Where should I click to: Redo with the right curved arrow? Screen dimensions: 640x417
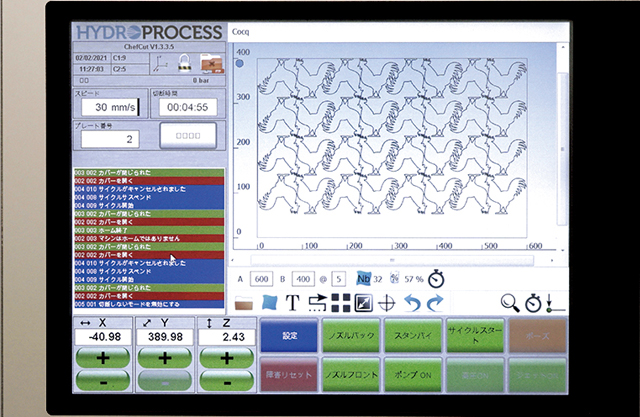point(434,302)
